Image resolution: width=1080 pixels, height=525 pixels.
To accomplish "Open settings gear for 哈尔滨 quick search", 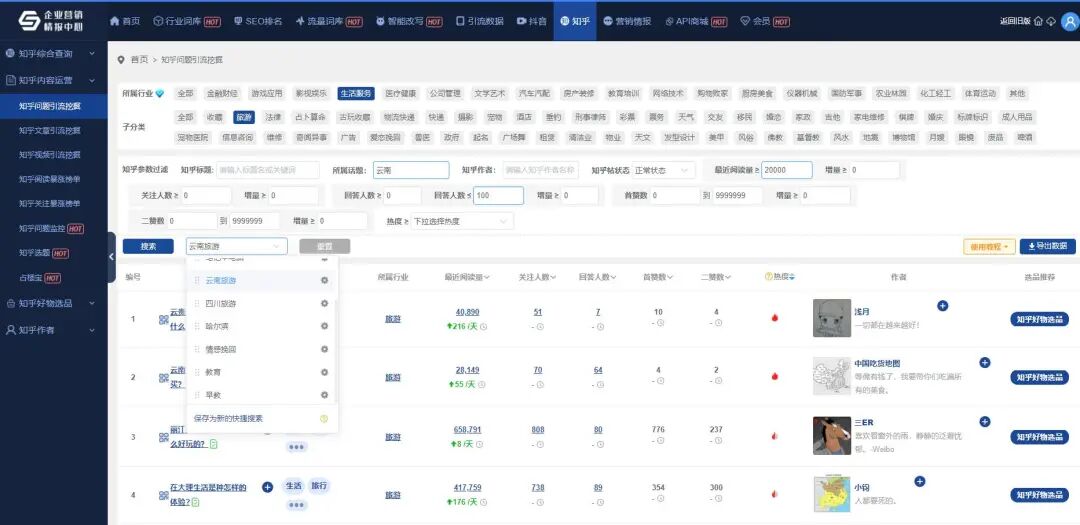I will [x=324, y=327].
